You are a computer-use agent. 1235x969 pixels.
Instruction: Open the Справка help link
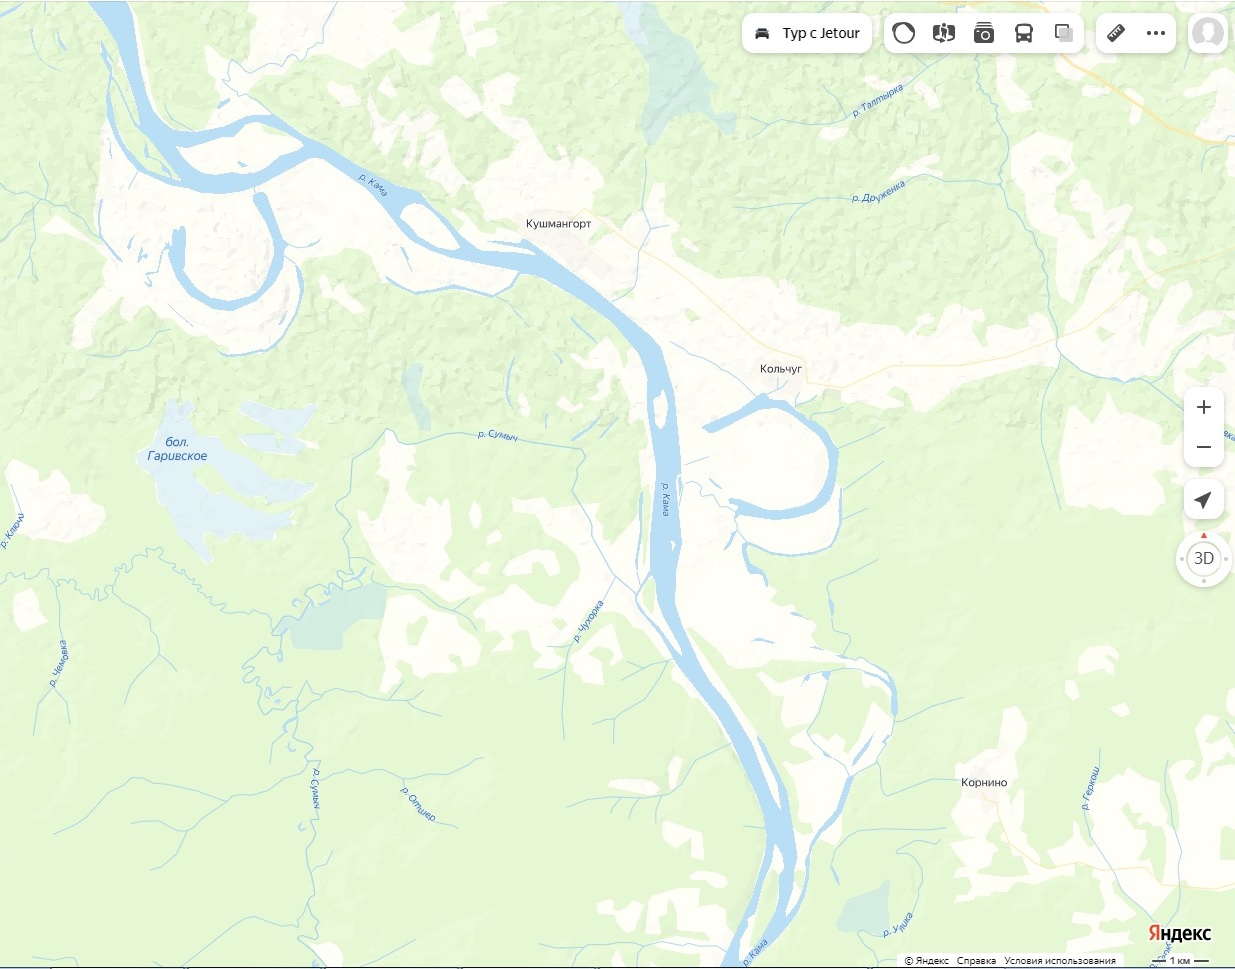pyautogui.click(x=976, y=961)
